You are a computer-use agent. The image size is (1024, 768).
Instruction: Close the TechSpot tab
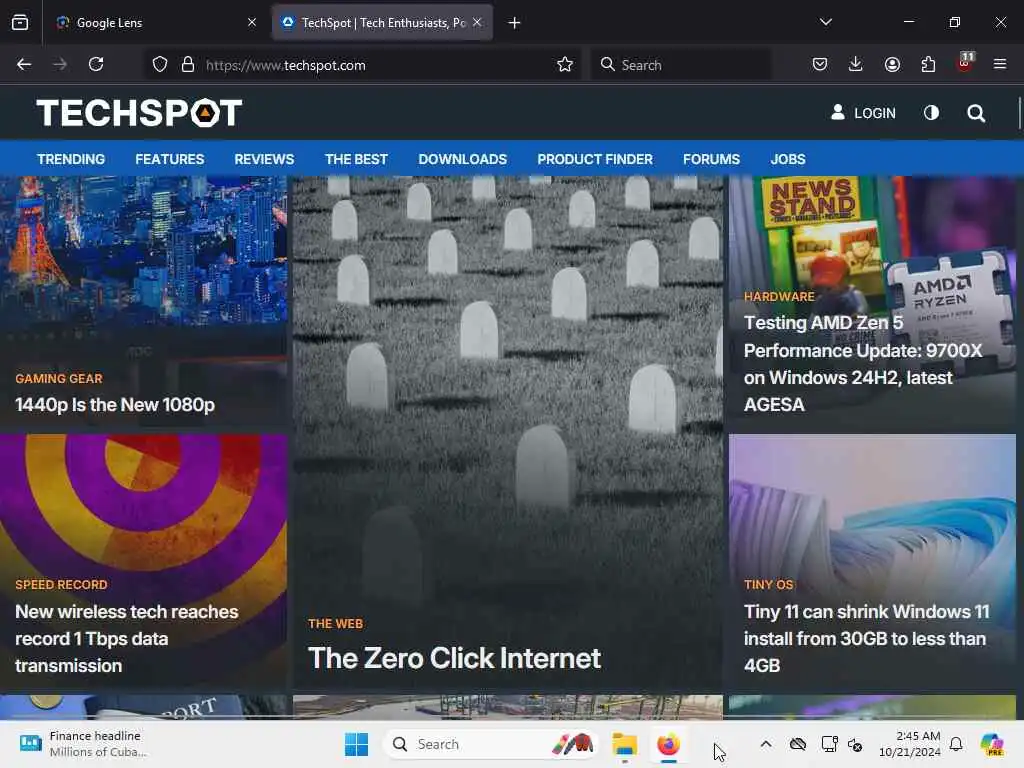pos(477,22)
